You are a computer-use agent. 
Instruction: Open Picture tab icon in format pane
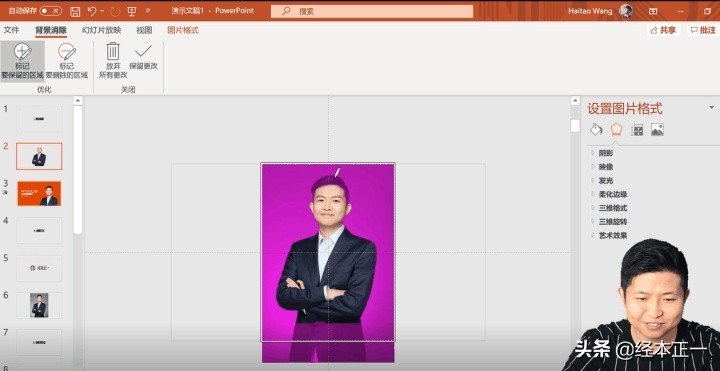tap(657, 130)
